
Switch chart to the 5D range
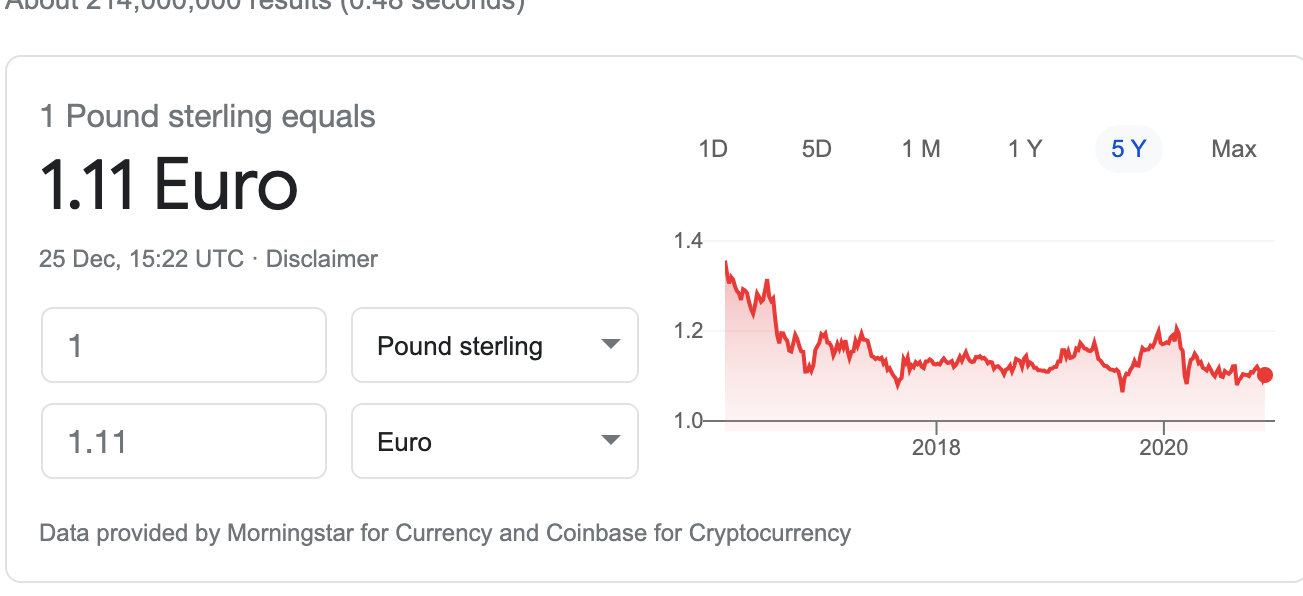click(817, 149)
